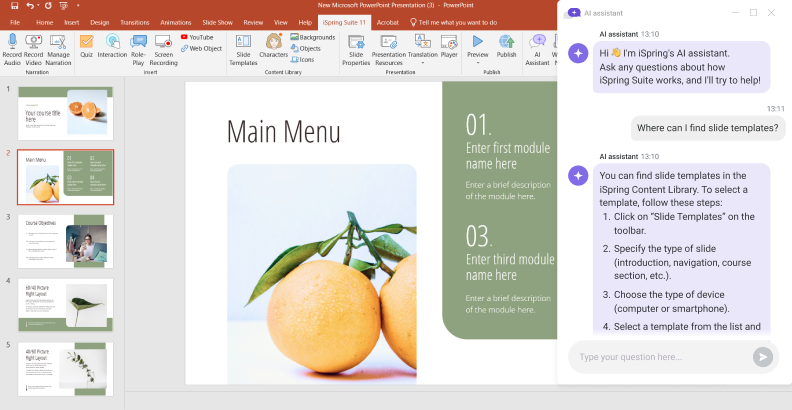
Task: Select the iSpring Suite 11 tab
Action: pos(344,22)
